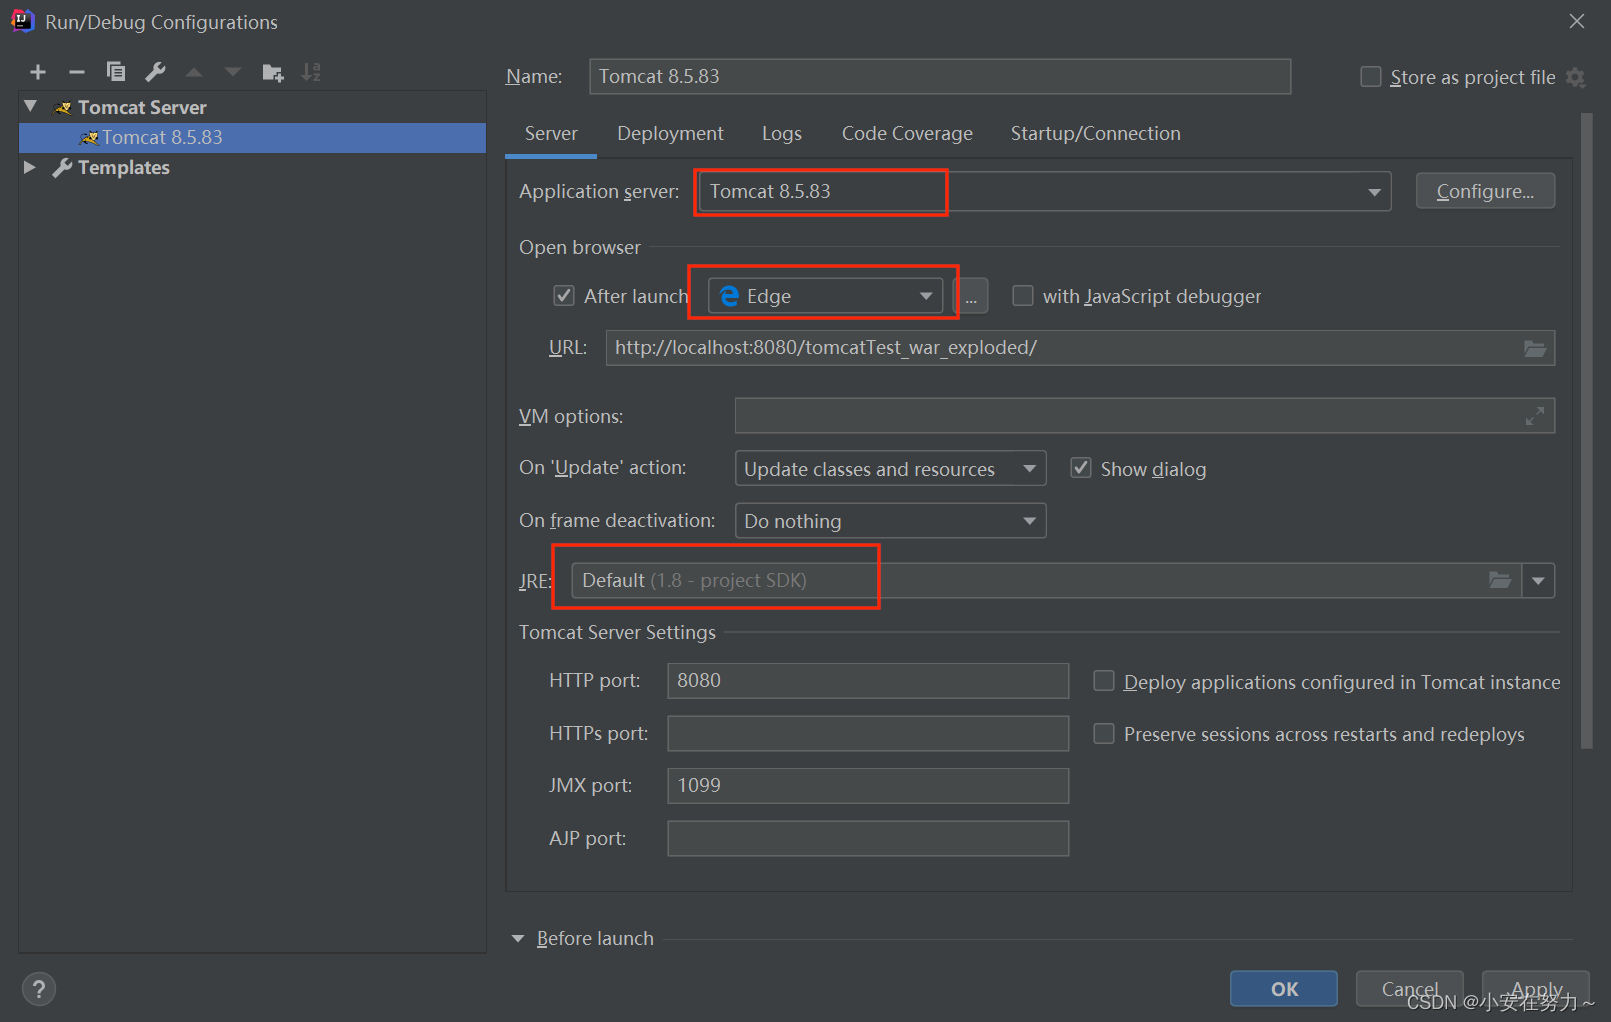The image size is (1611, 1022).
Task: Remove configuration with minus icon
Action: [x=77, y=72]
